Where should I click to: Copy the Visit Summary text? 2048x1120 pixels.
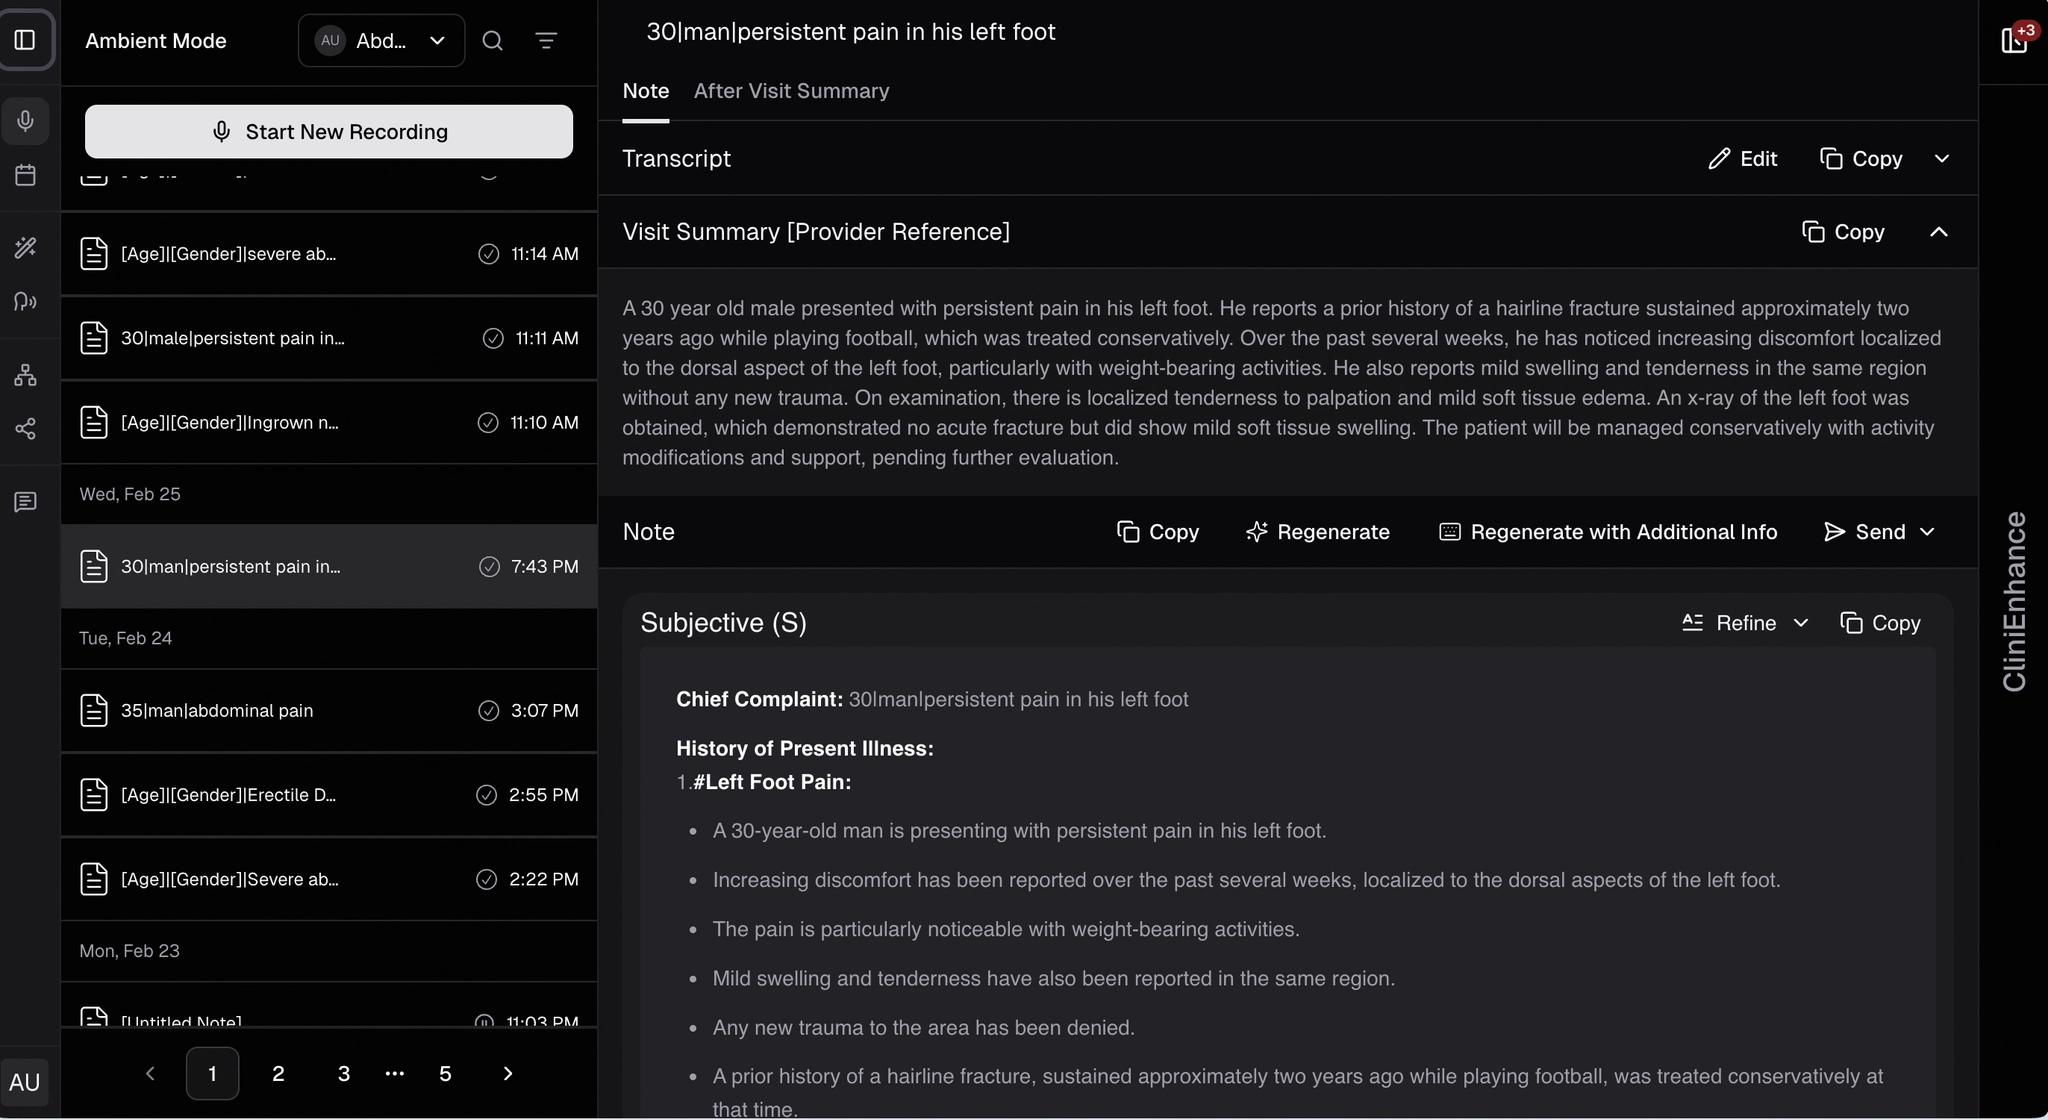tap(1843, 232)
